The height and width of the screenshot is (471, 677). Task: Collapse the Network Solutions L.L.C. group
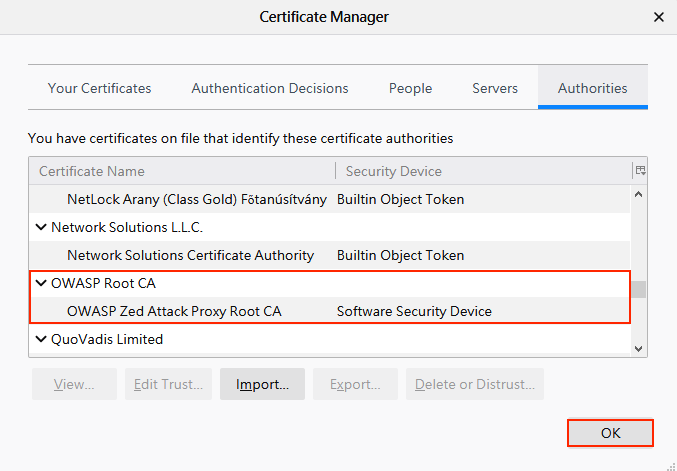click(x=41, y=227)
